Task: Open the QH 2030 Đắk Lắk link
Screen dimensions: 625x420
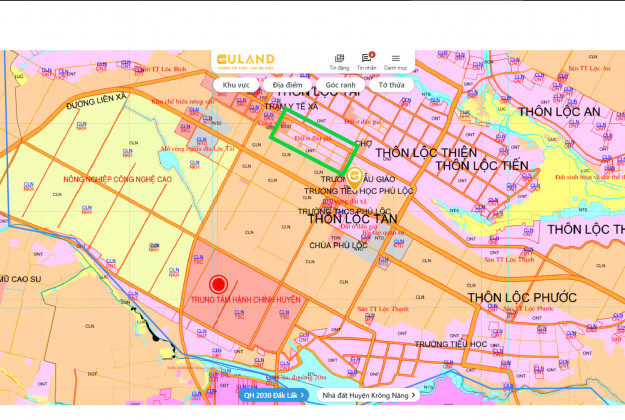Action: tap(273, 395)
